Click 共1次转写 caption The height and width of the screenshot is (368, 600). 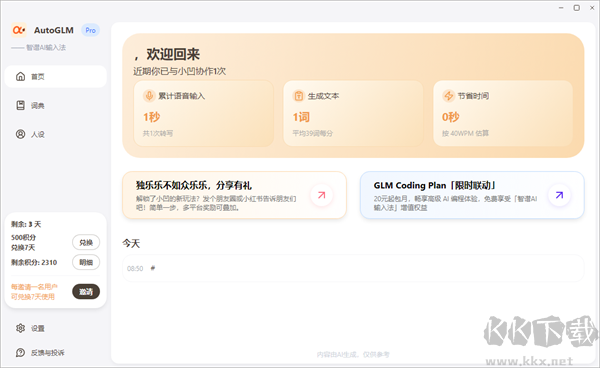(158, 133)
